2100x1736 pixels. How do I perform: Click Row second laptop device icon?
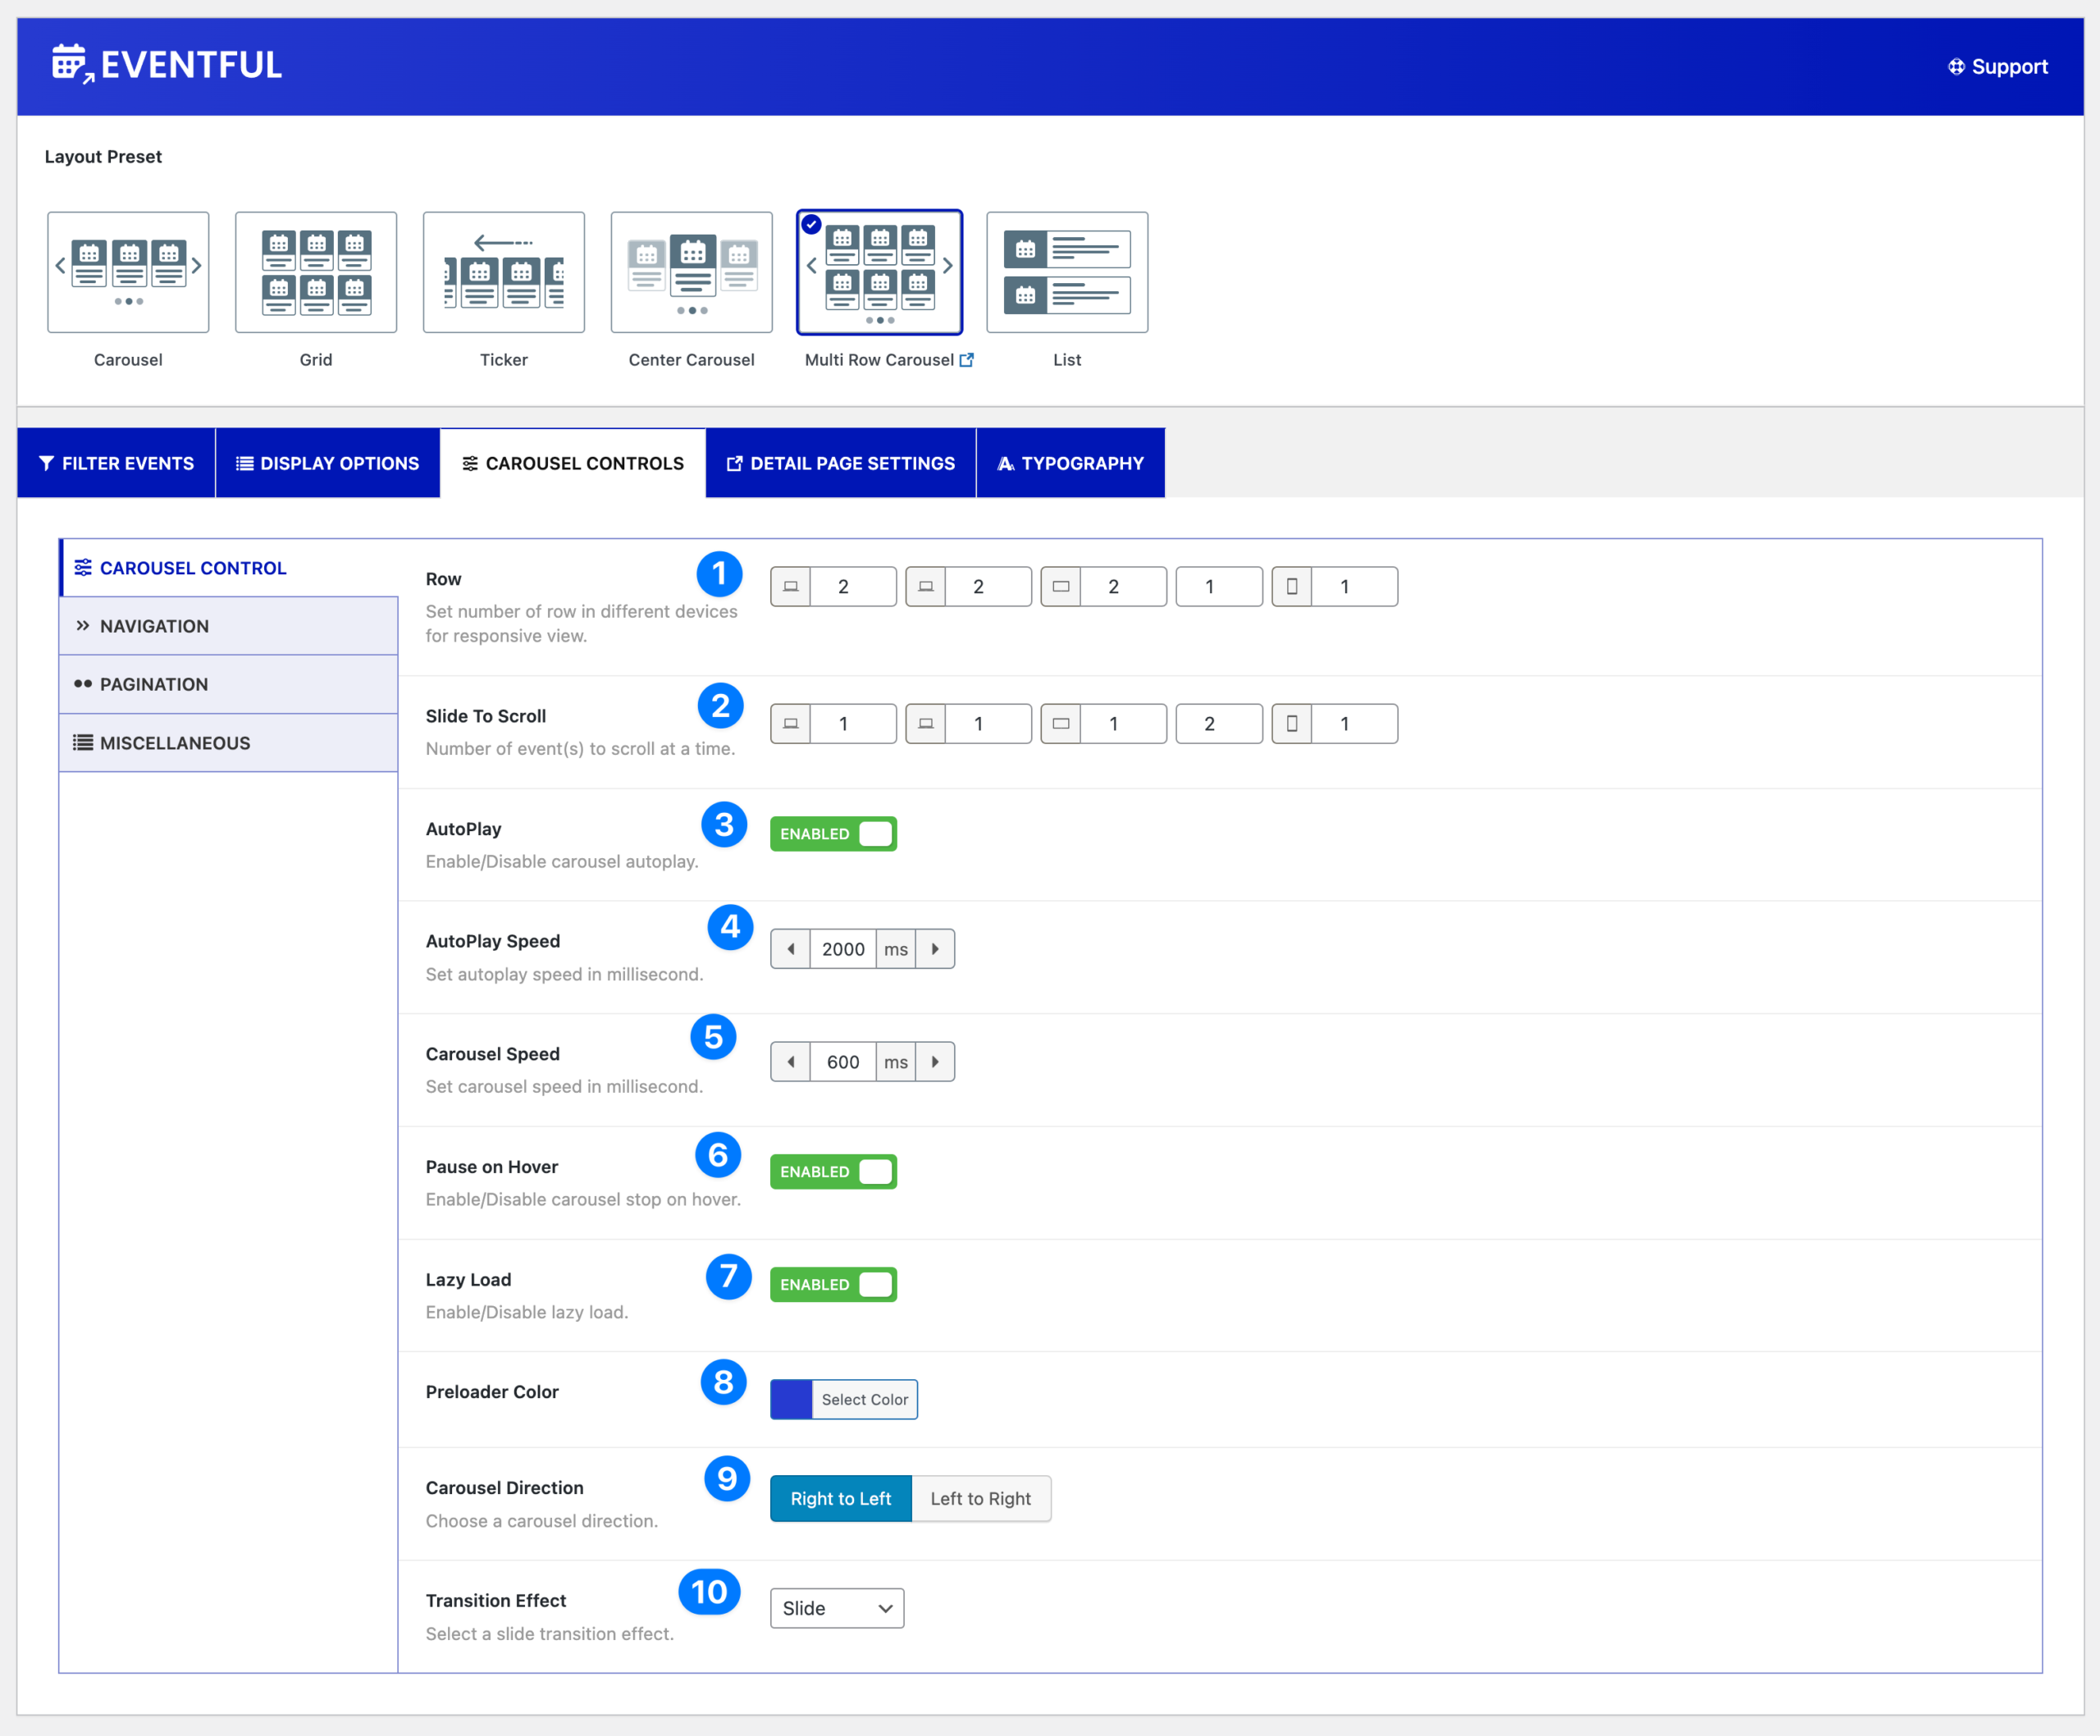pyautogui.click(x=926, y=587)
